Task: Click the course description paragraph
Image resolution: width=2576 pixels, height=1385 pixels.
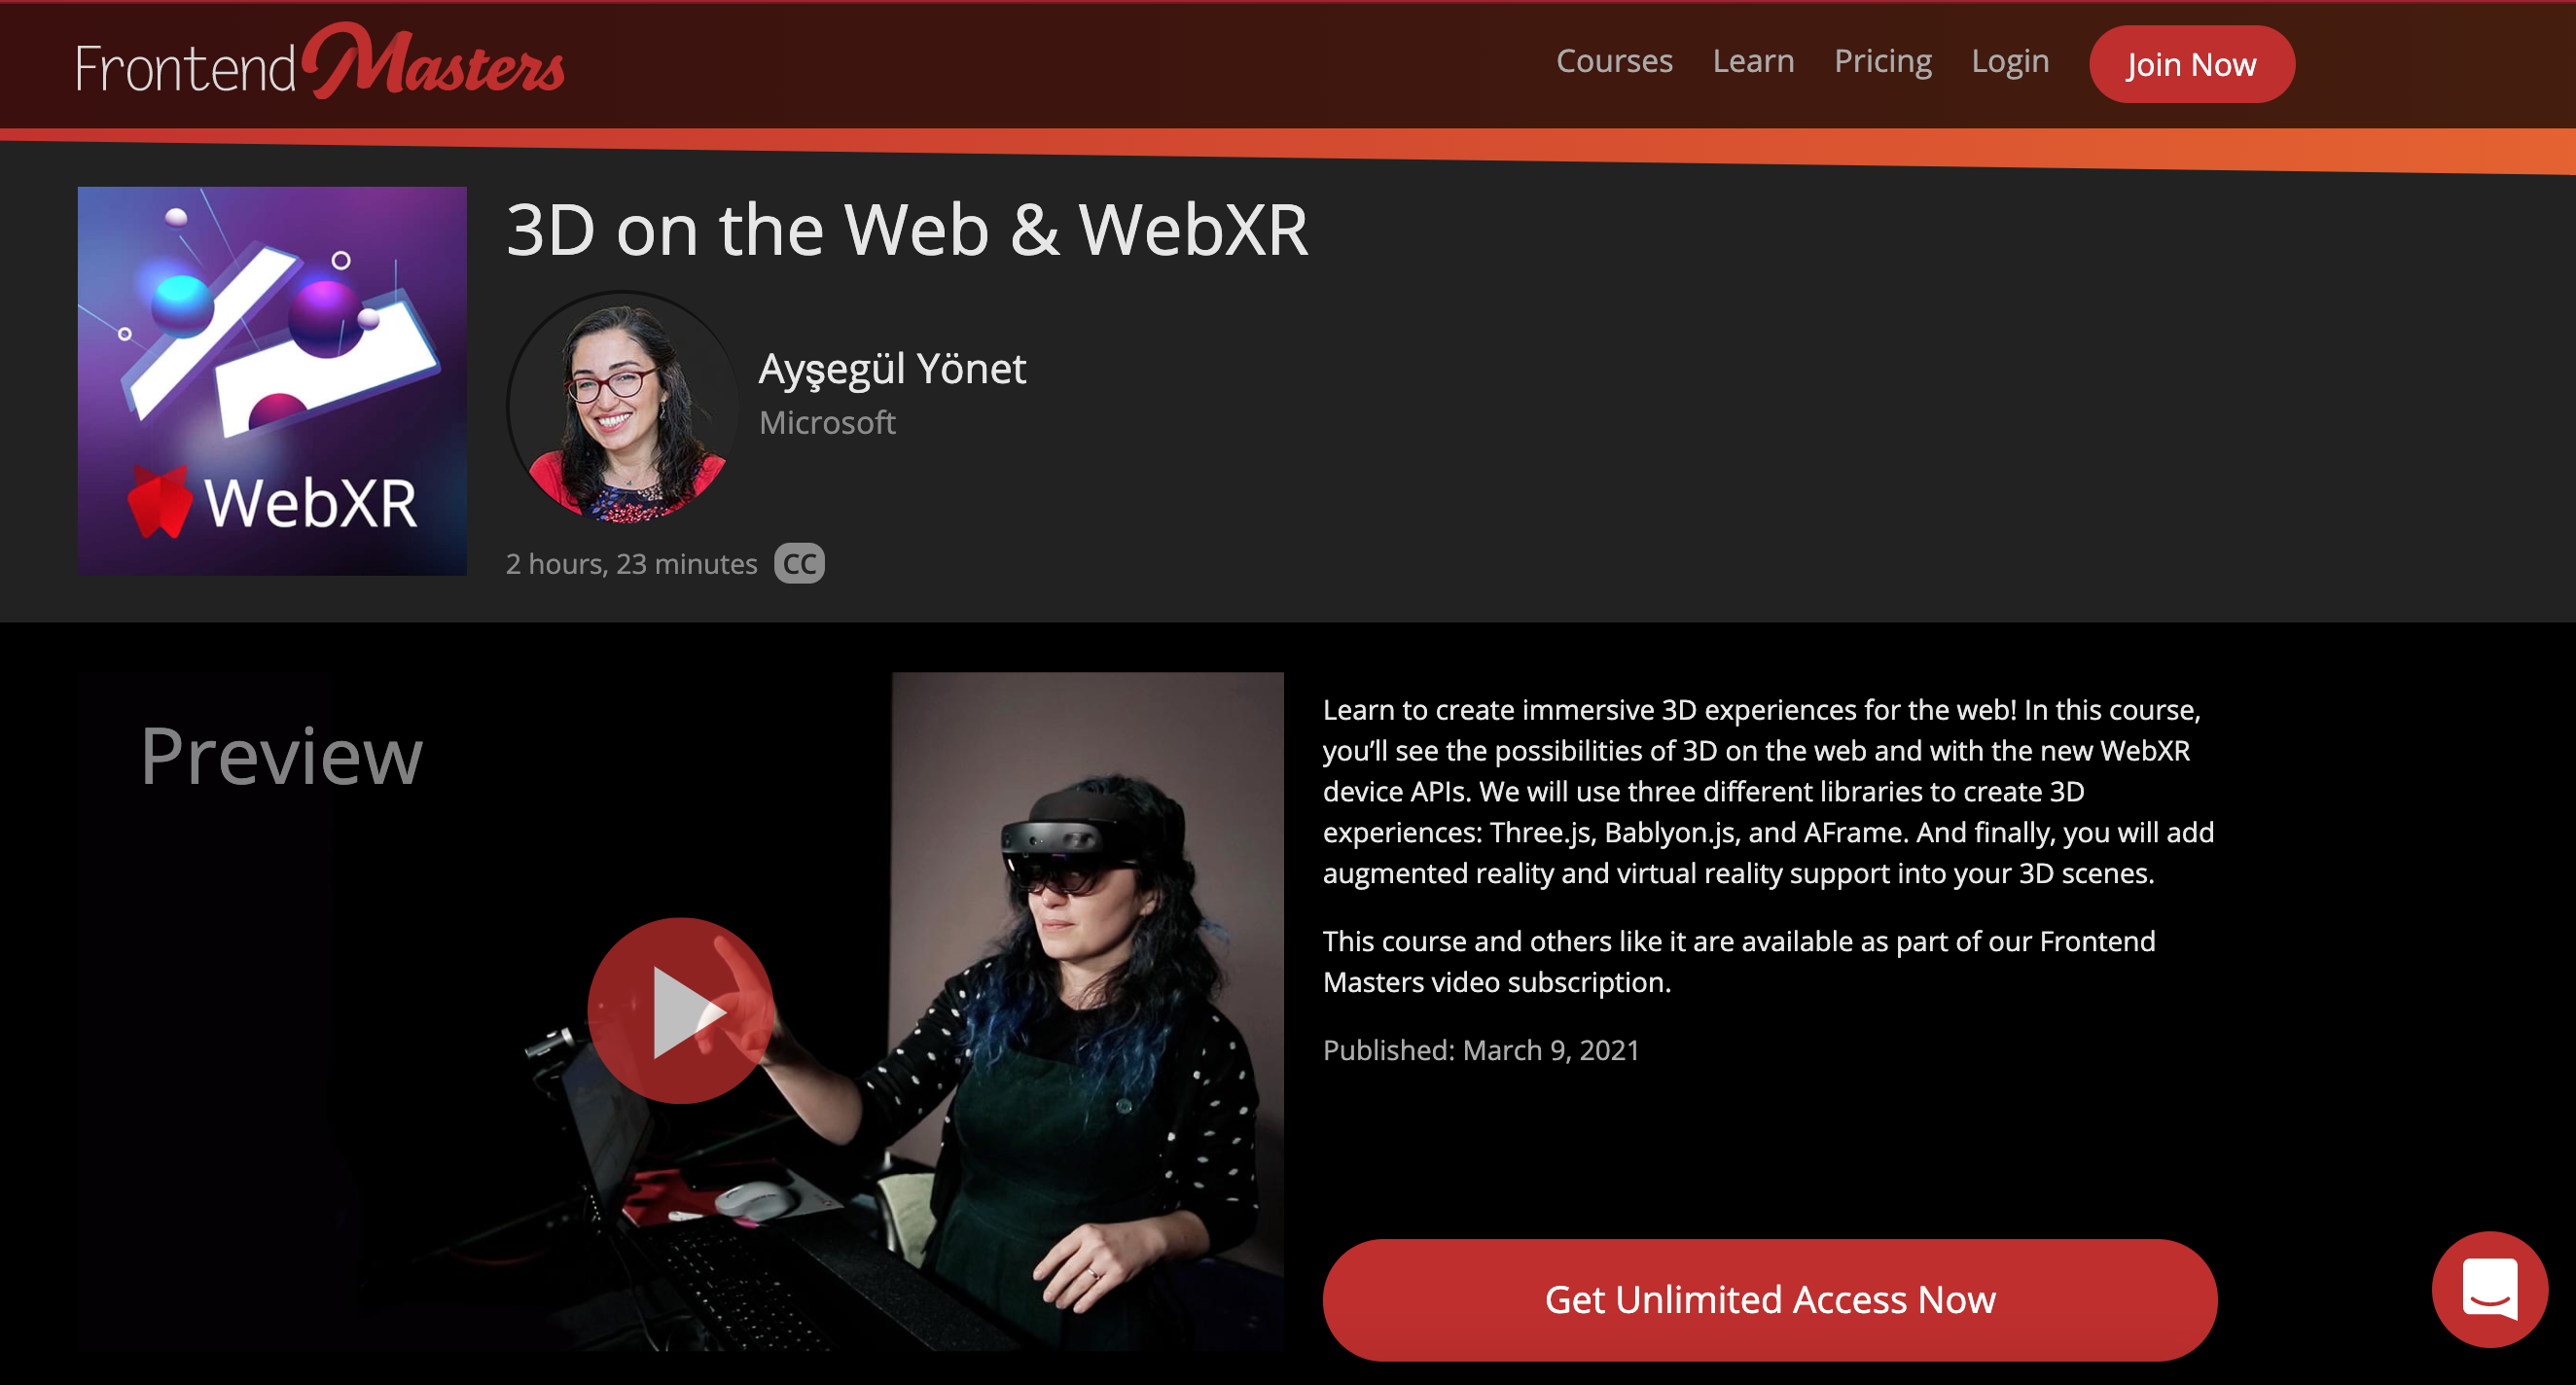Action: point(1768,791)
